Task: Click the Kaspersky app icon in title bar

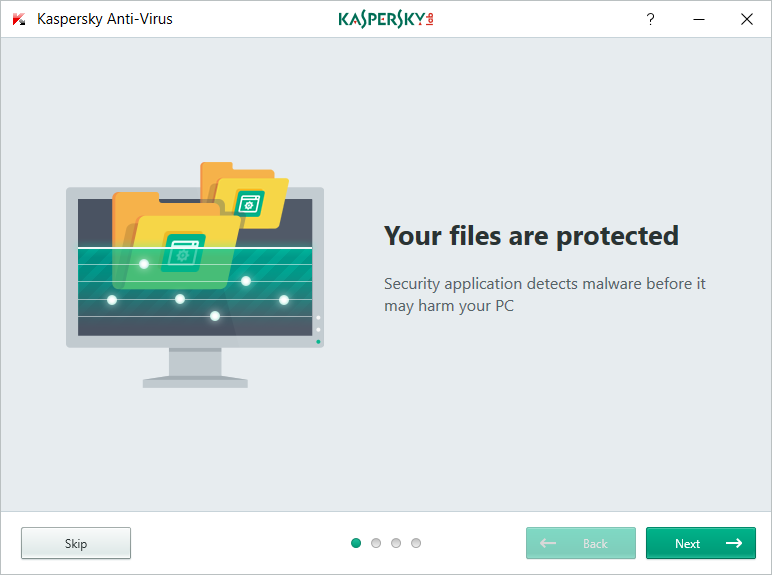Action: 19,19
